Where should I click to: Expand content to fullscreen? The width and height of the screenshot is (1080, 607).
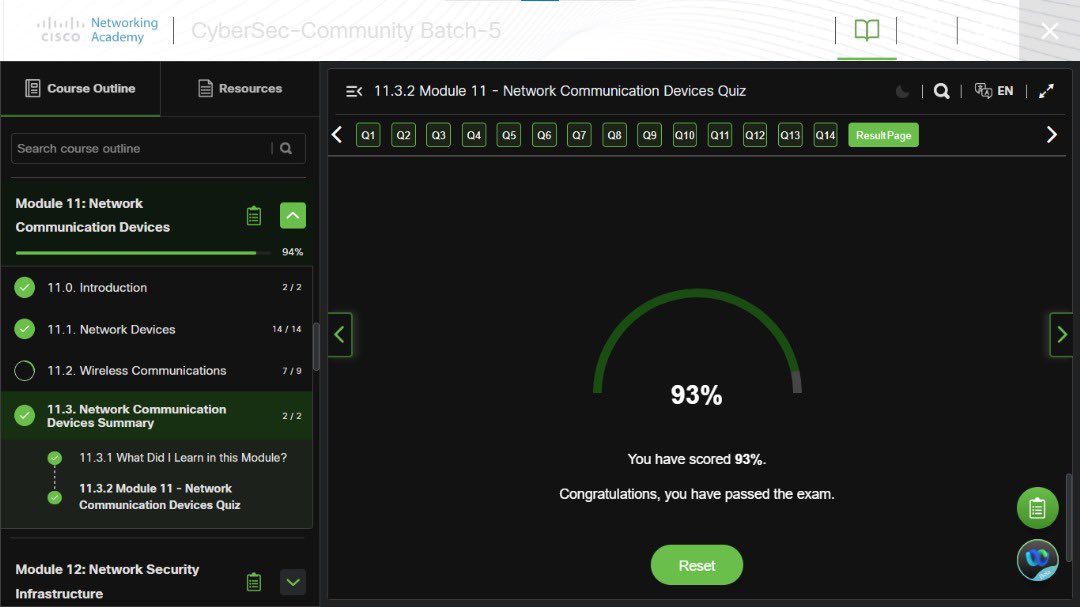(1046, 91)
